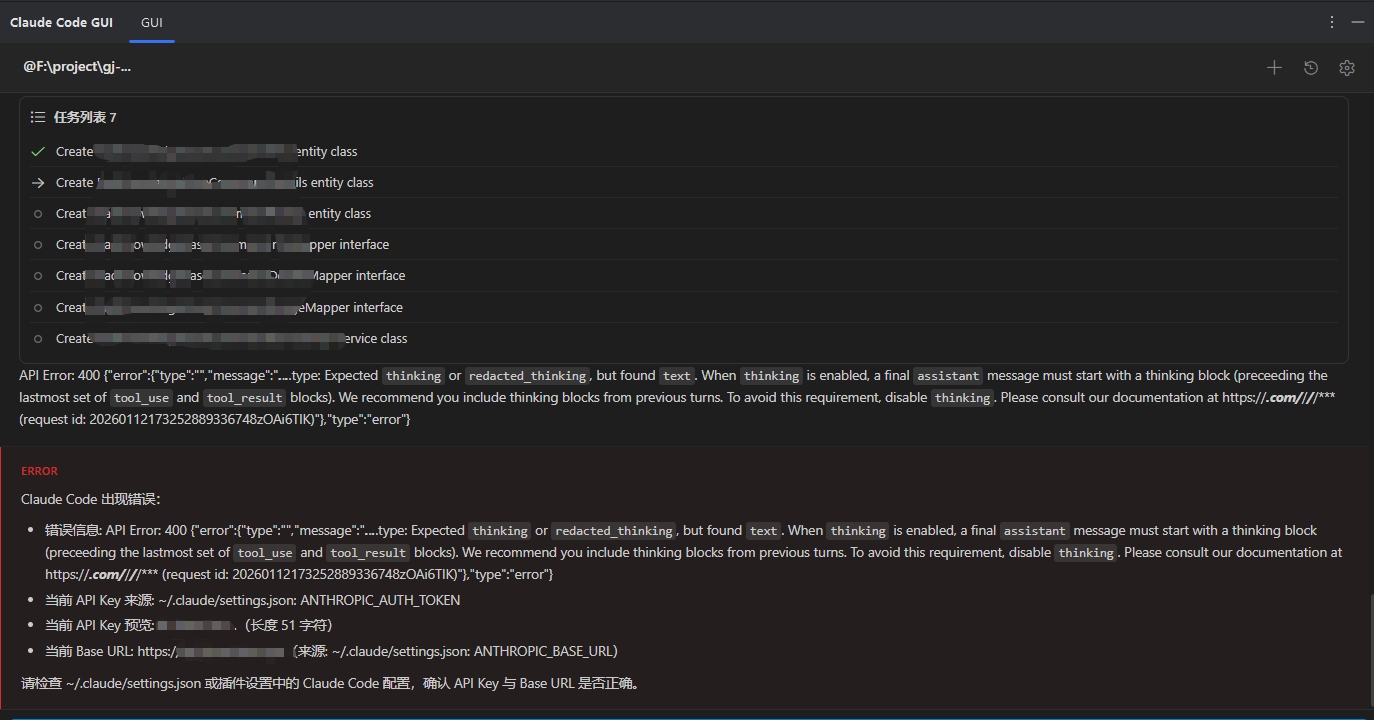The height and width of the screenshot is (720, 1374).
Task: Click the pending circle on third task
Action: point(38,214)
